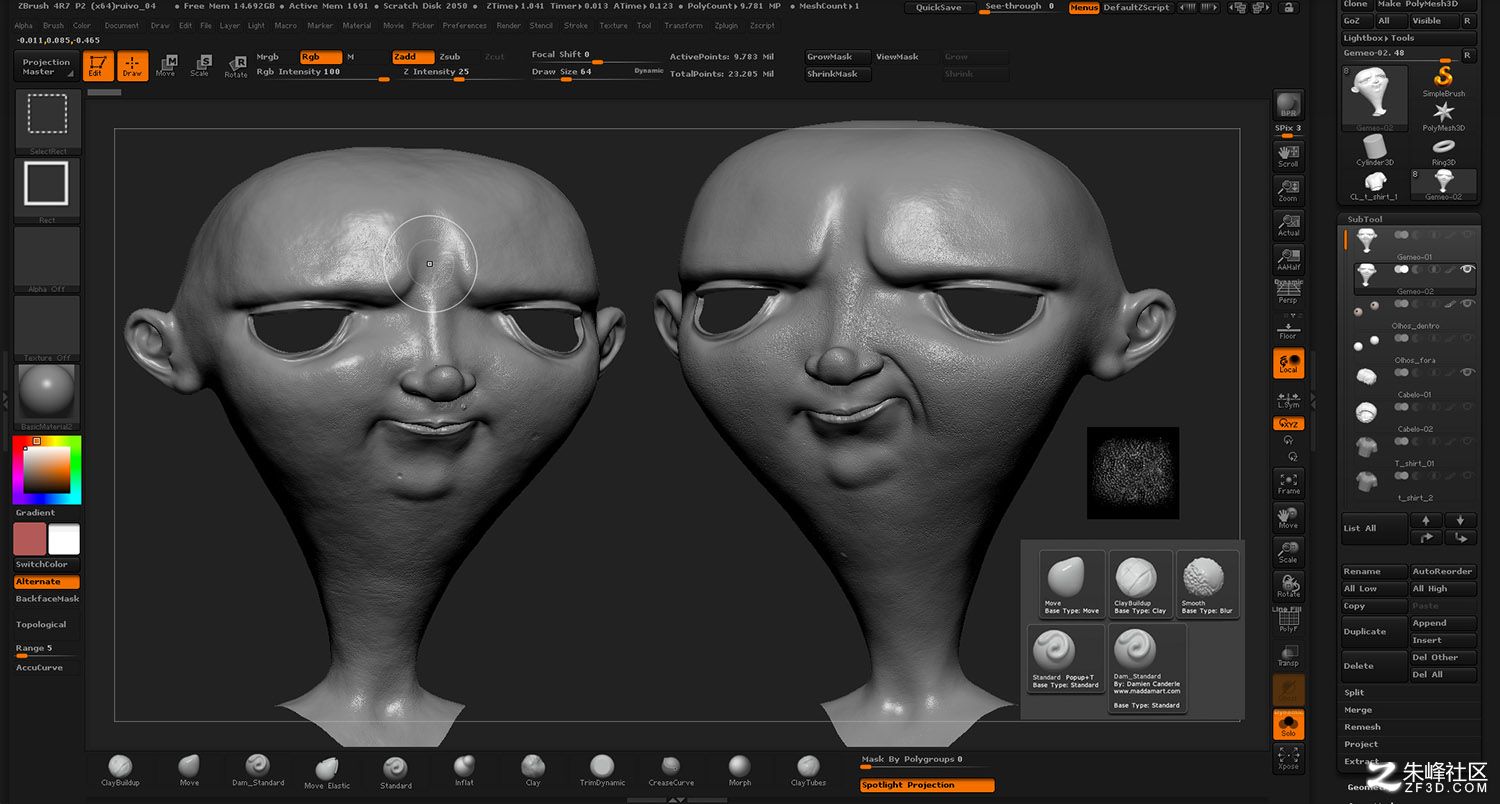Click the Append button

pyautogui.click(x=1443, y=622)
